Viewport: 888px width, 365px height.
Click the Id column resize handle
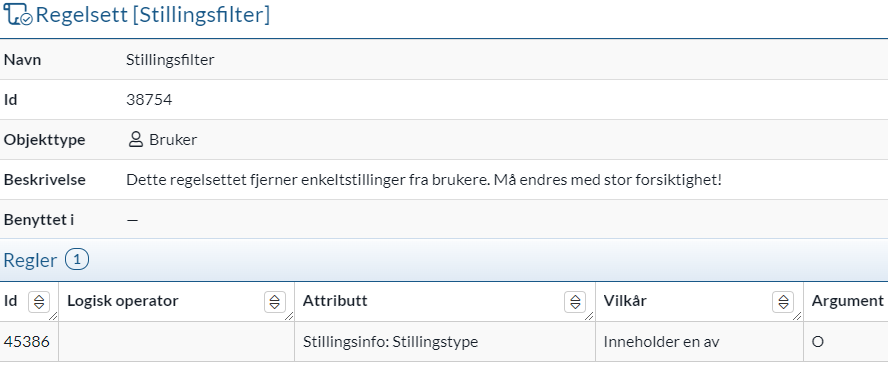click(54, 317)
